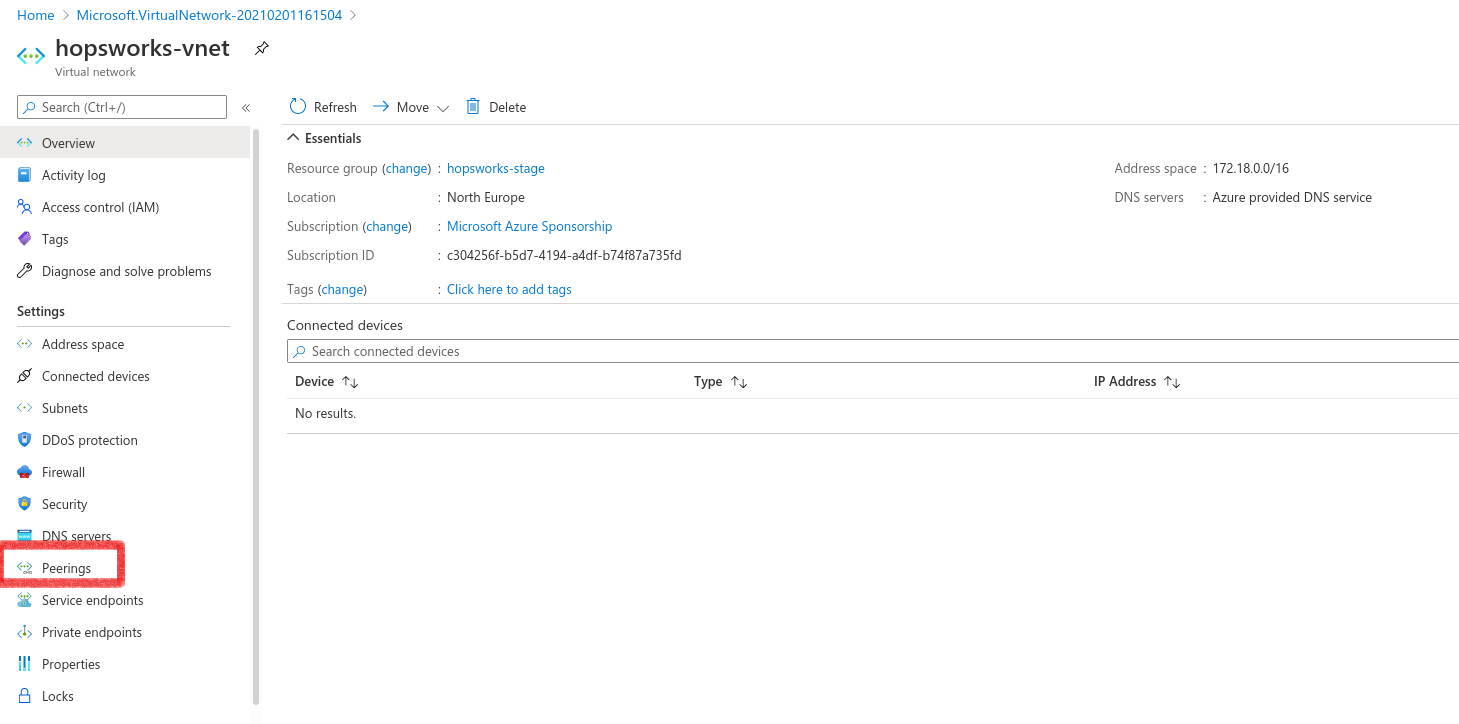Click the DDoS protection shield icon
Image resolution: width=1459 pixels, height=724 pixels.
tap(25, 440)
